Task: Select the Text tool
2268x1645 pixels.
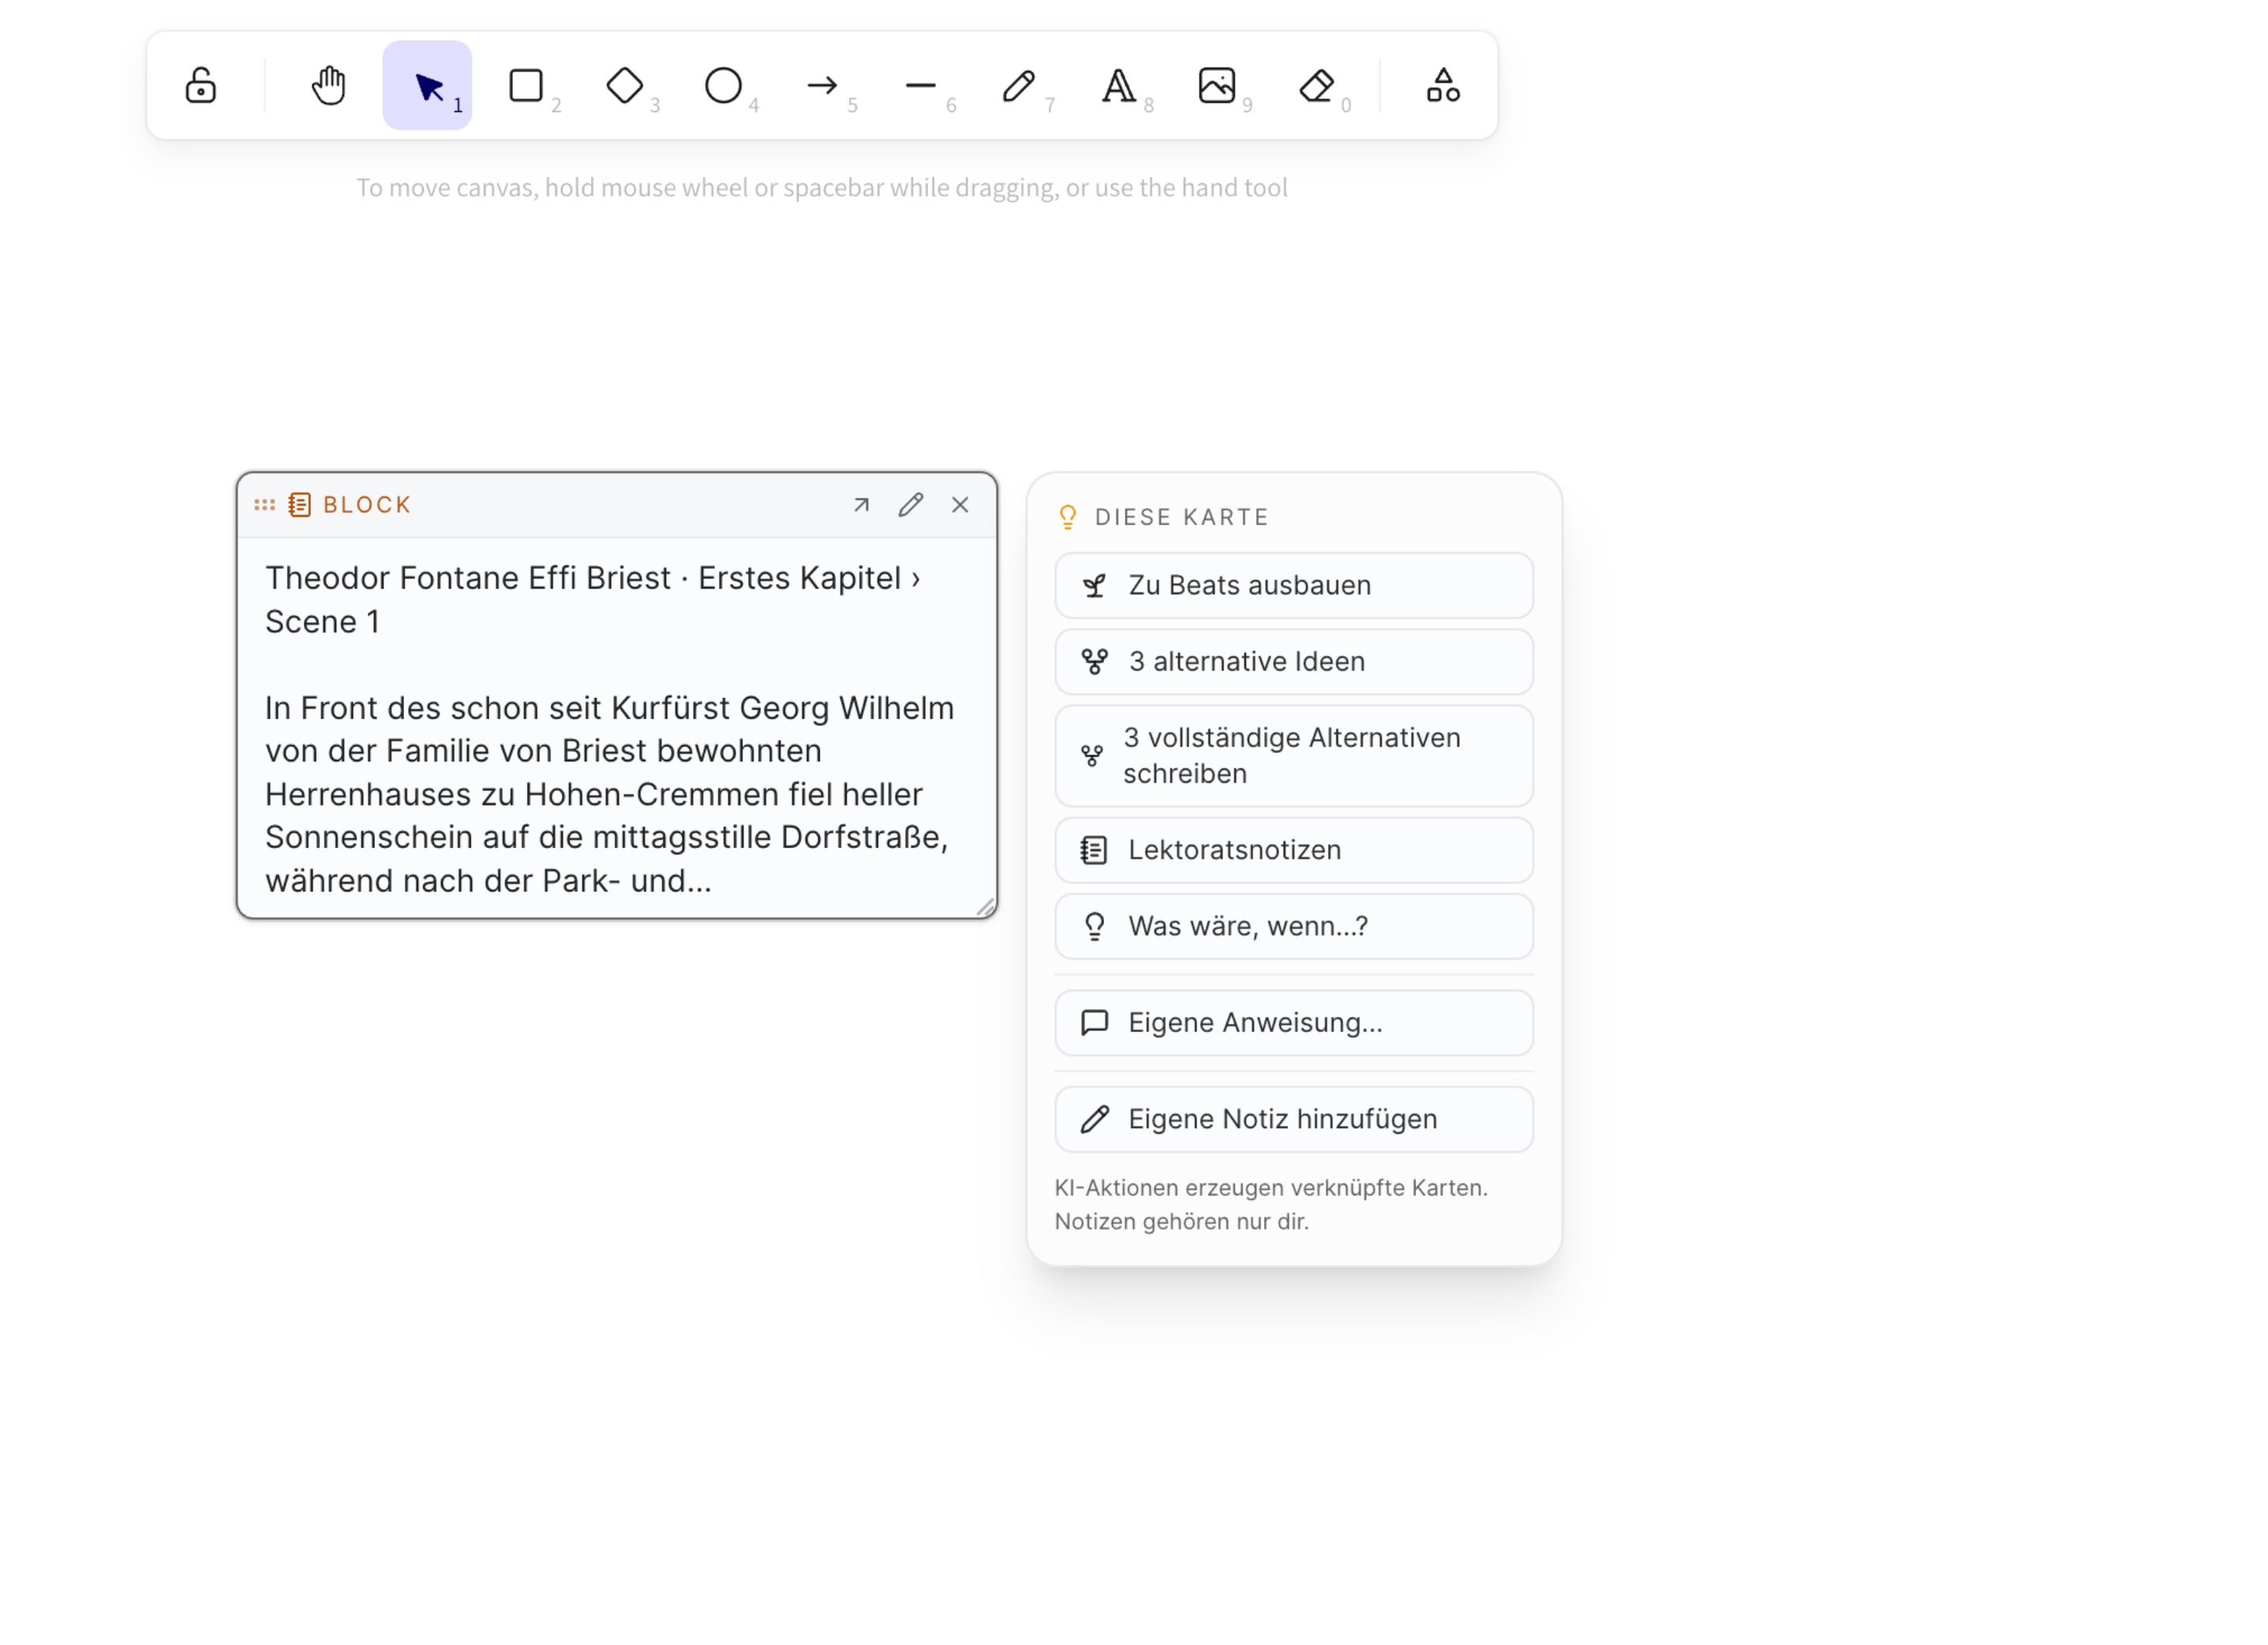Action: [x=1118, y=85]
